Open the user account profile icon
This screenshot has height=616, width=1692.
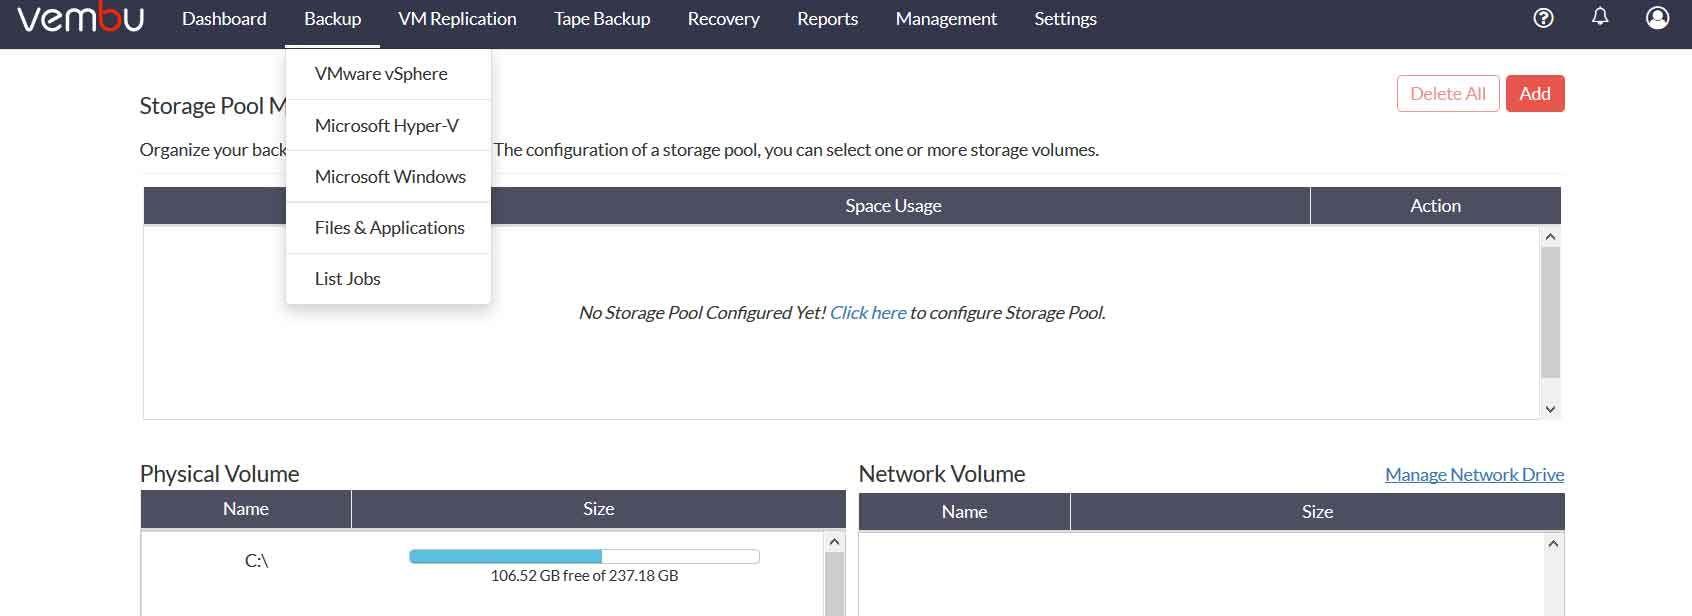click(1657, 18)
